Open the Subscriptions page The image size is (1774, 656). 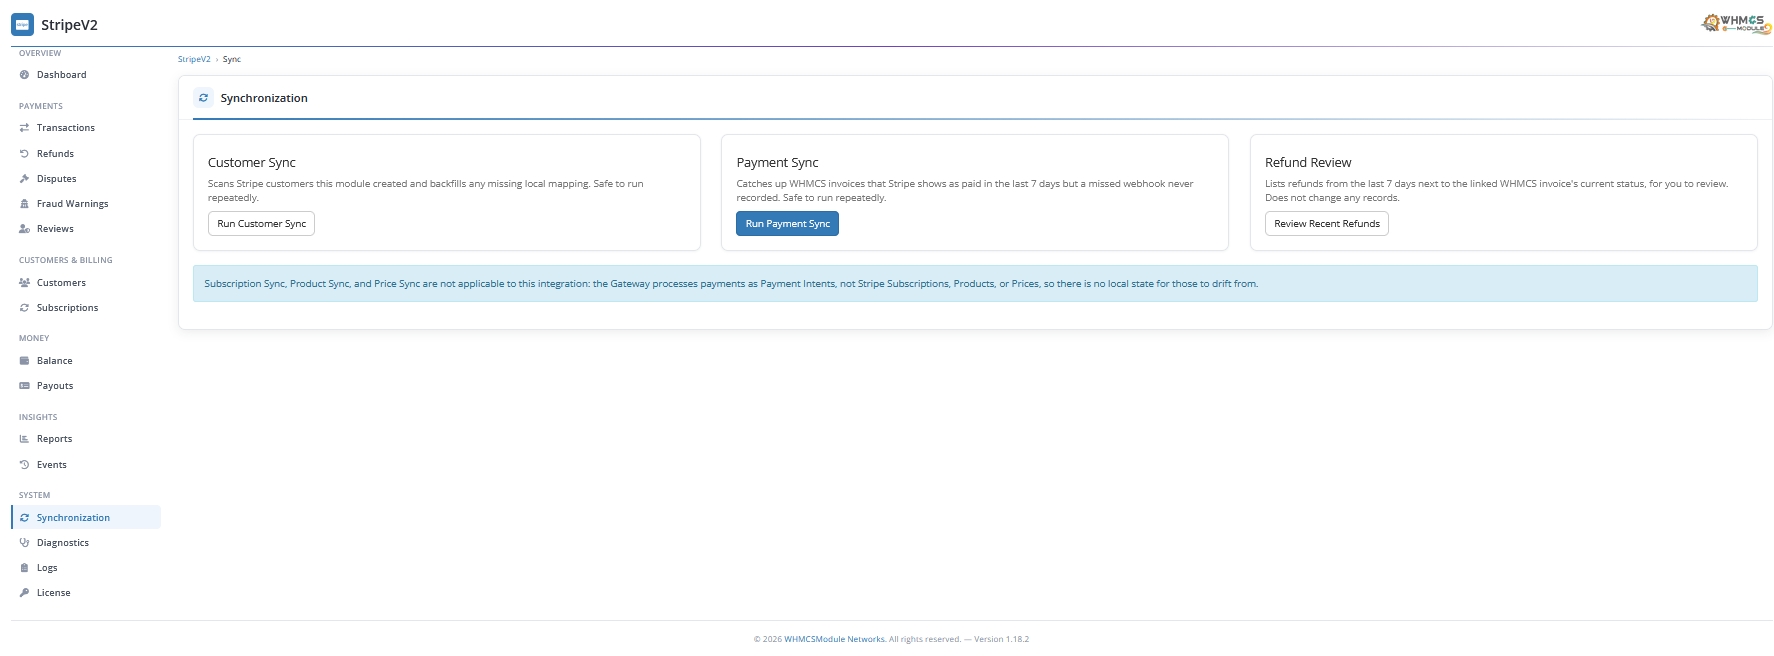(x=86, y=308)
